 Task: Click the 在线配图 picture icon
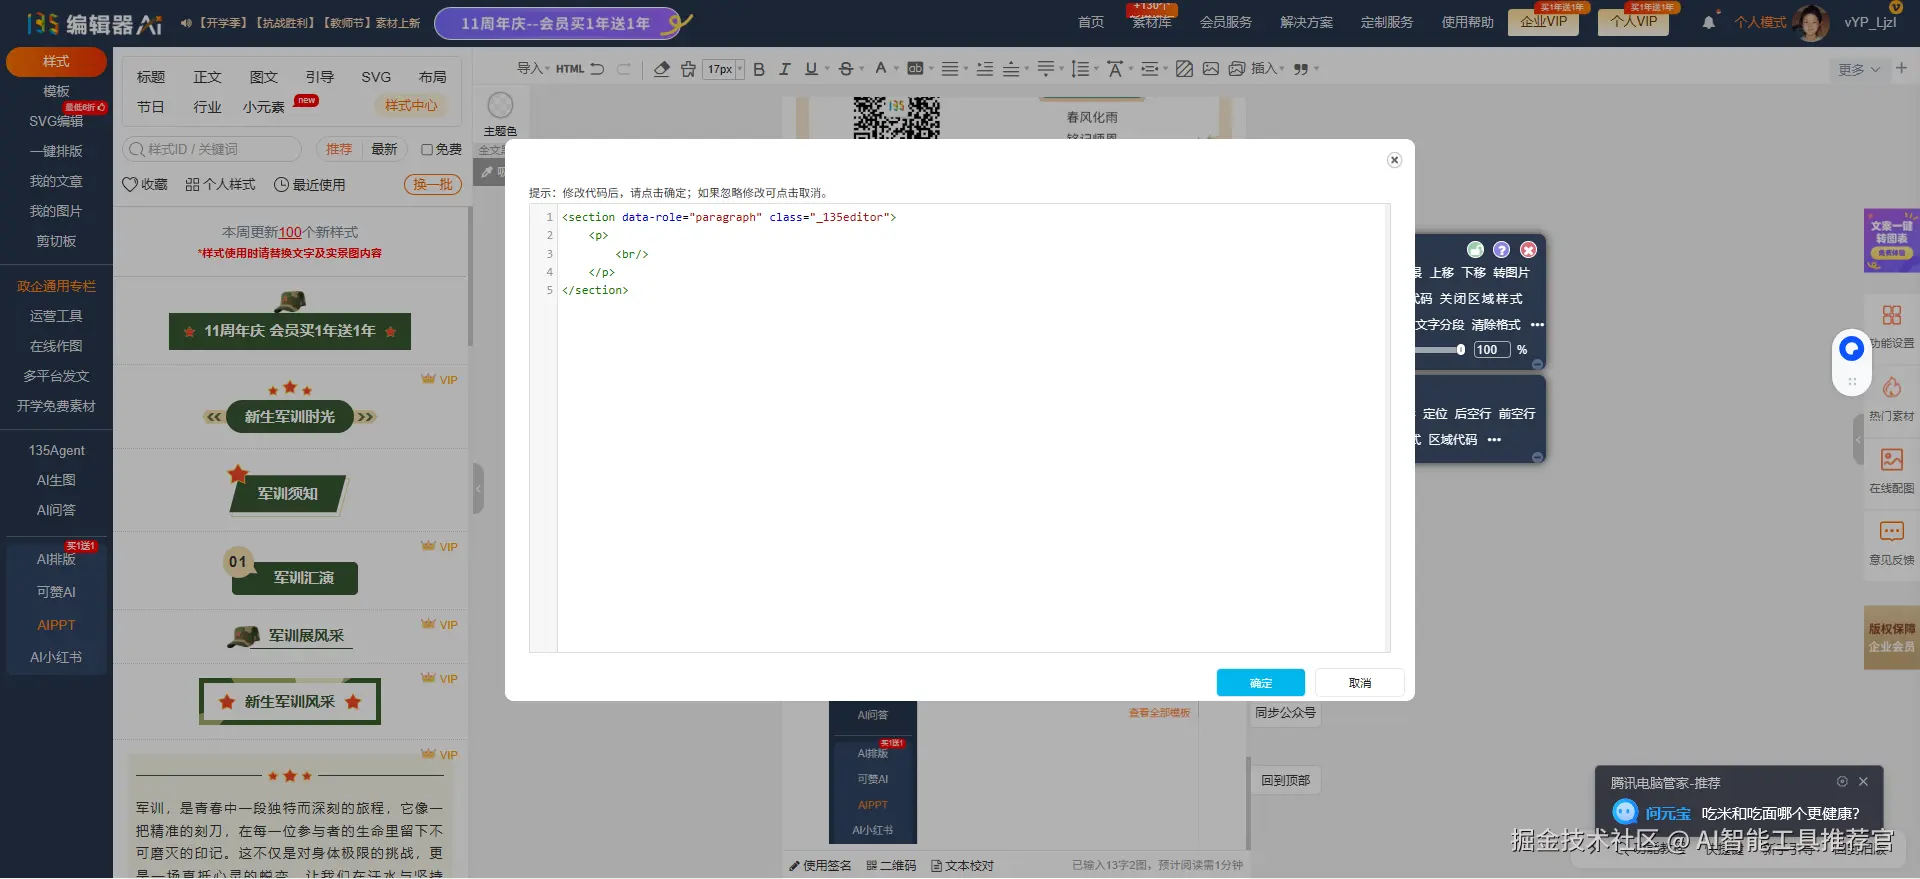tap(1892, 460)
